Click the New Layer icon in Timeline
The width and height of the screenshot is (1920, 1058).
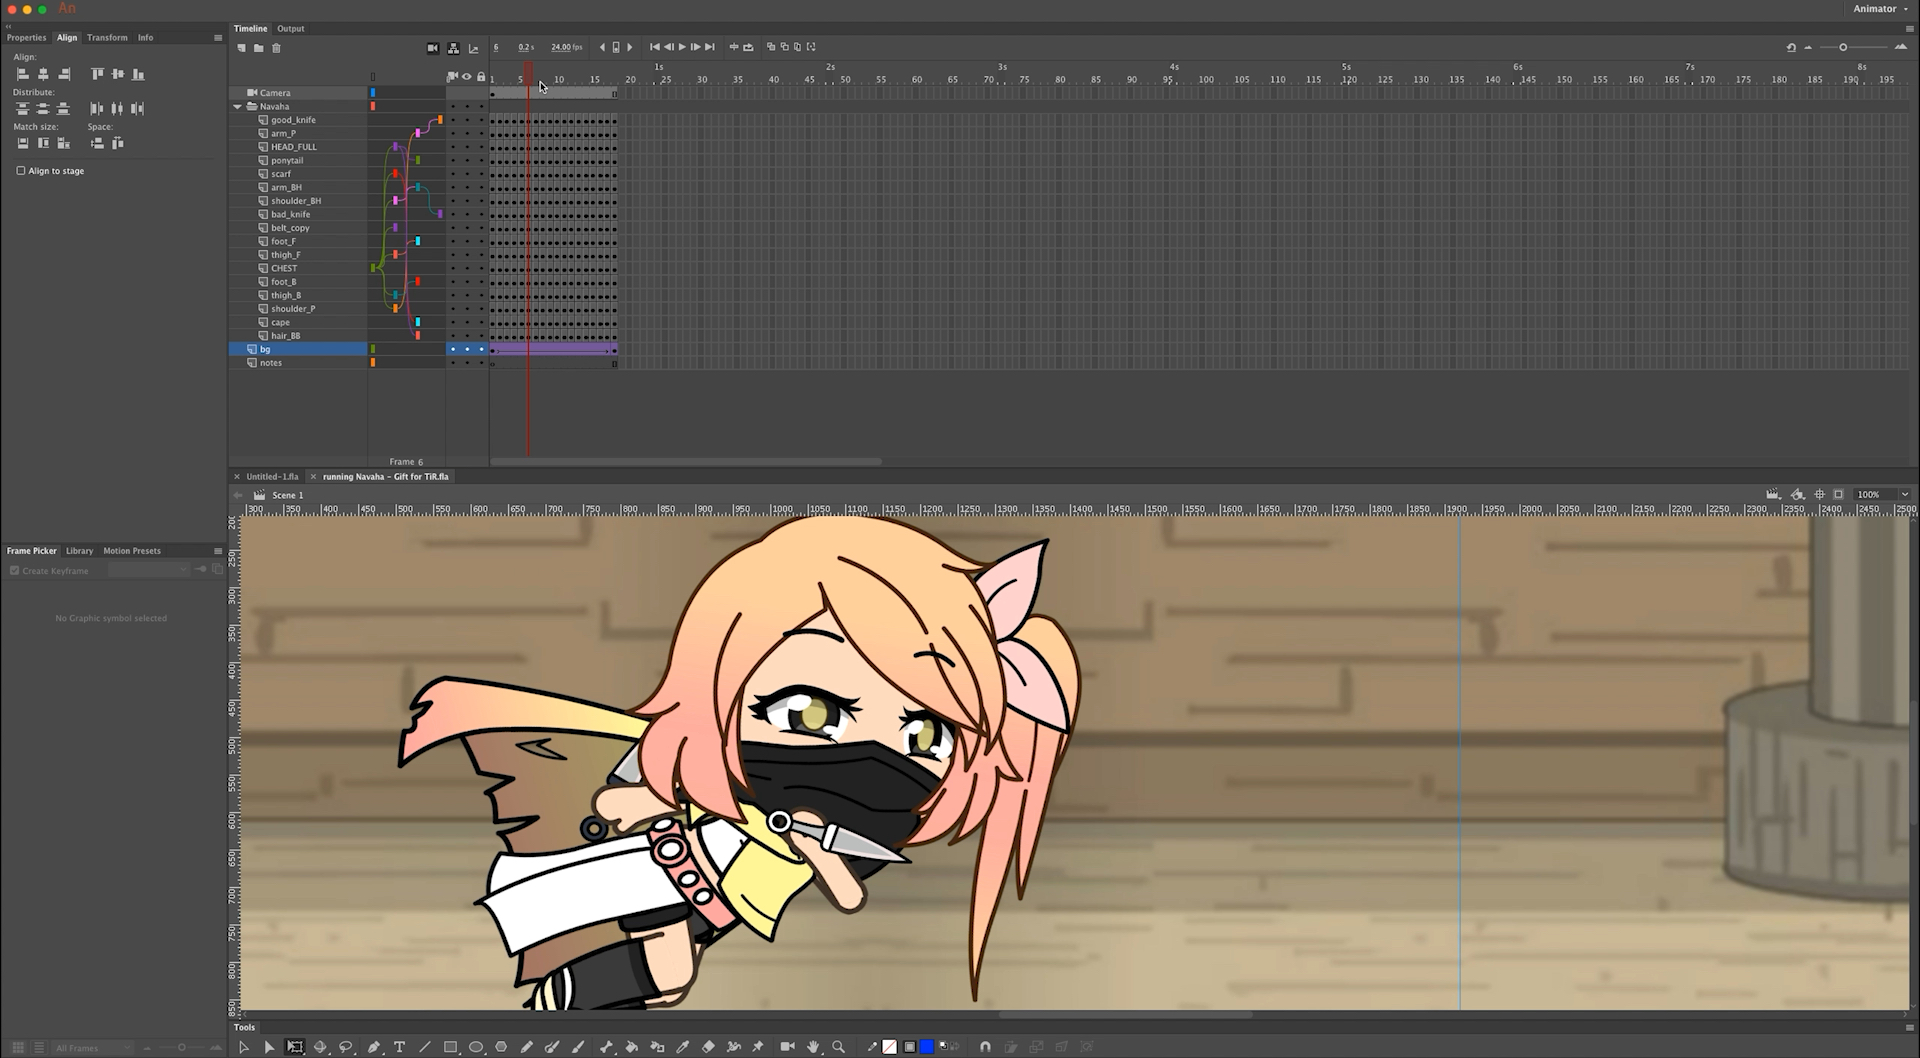241,47
